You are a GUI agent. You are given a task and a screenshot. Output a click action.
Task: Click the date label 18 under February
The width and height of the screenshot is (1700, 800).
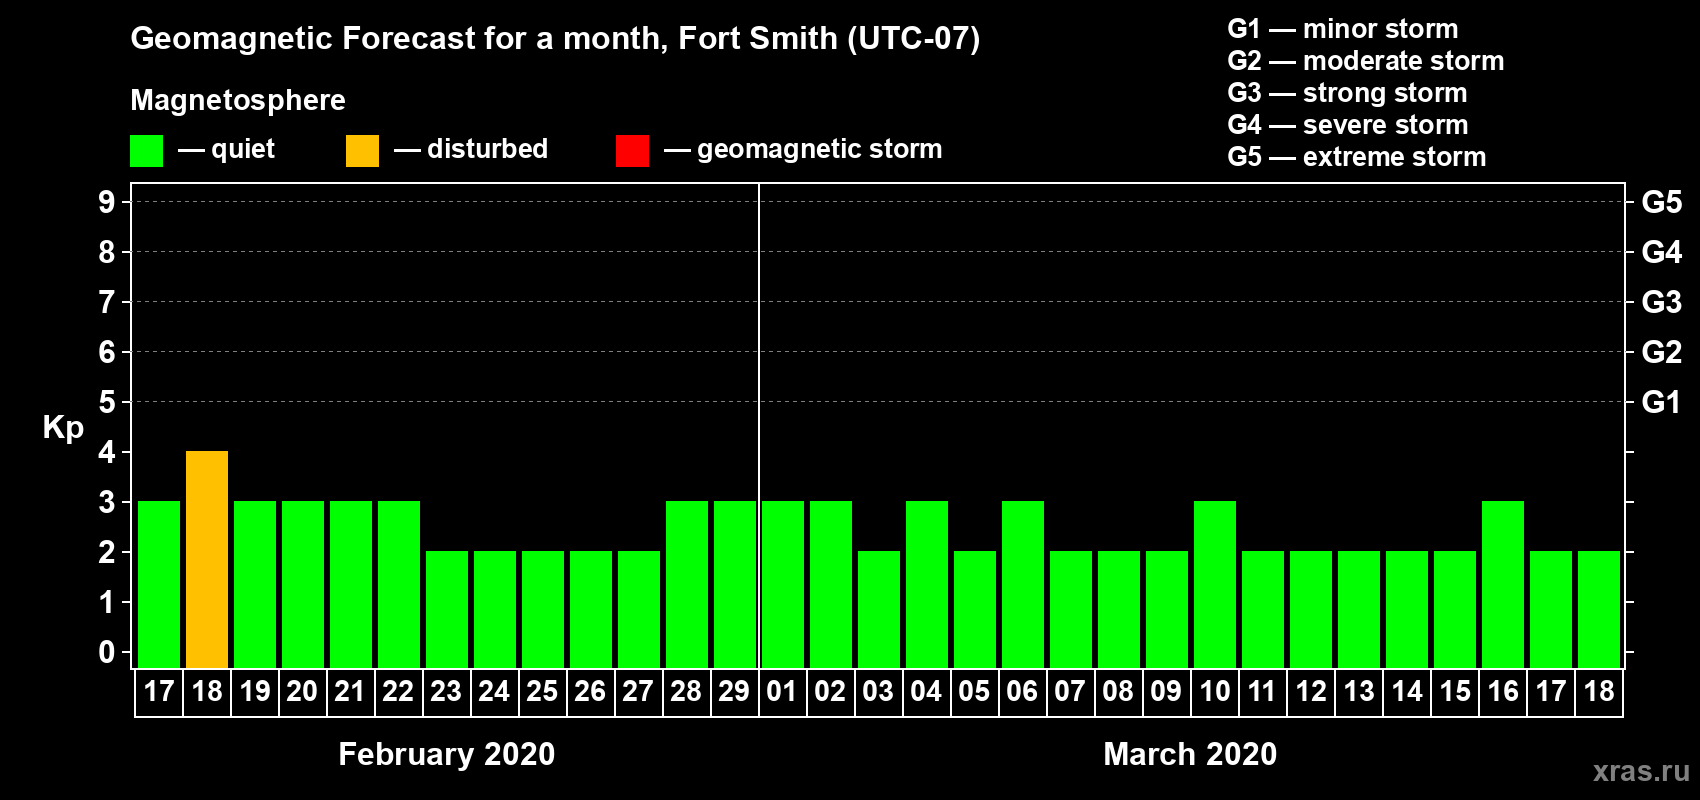pyautogui.click(x=207, y=691)
